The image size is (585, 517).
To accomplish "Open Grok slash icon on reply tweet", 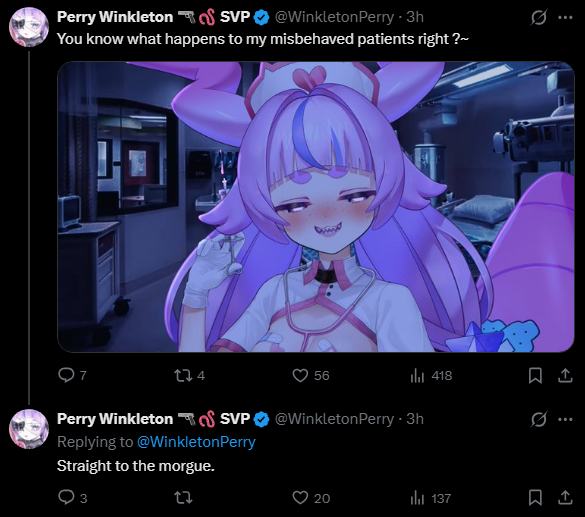I will point(538,419).
